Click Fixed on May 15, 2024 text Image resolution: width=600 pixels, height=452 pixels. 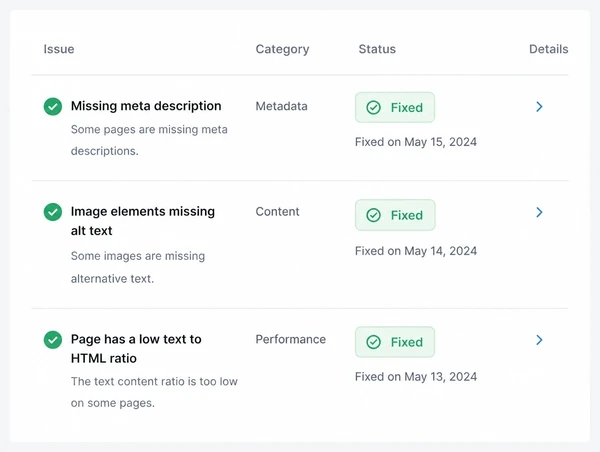click(x=416, y=142)
